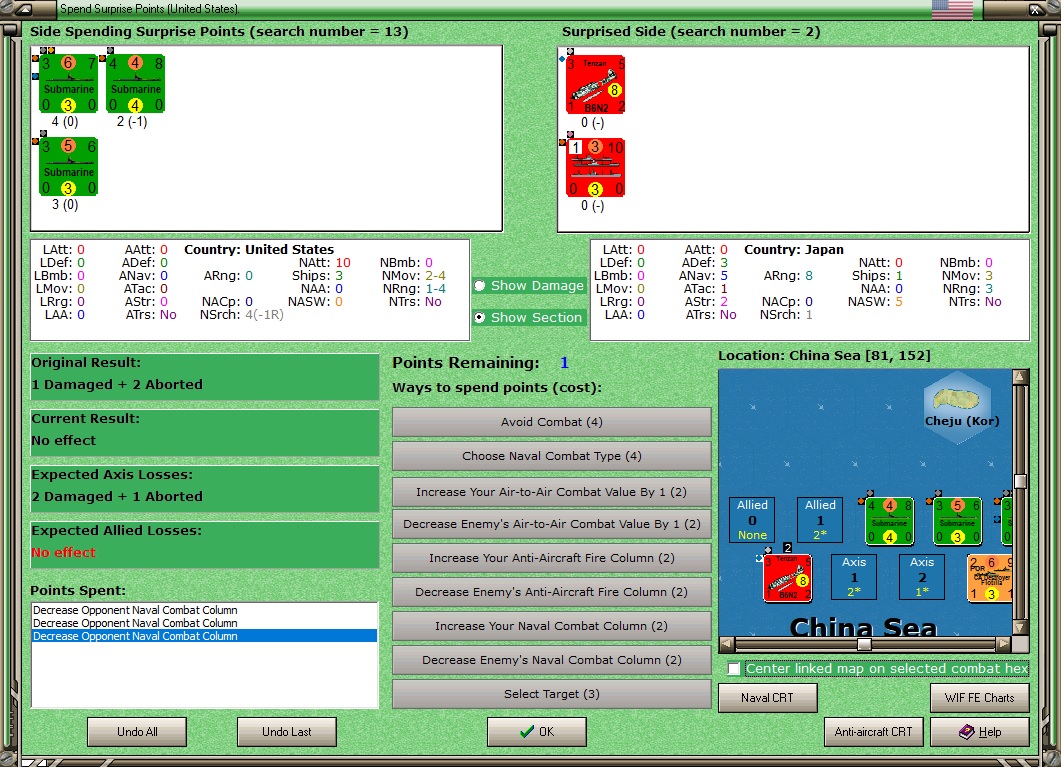Click Avoid Combat (4) button
The height and width of the screenshot is (767, 1061).
click(551, 422)
